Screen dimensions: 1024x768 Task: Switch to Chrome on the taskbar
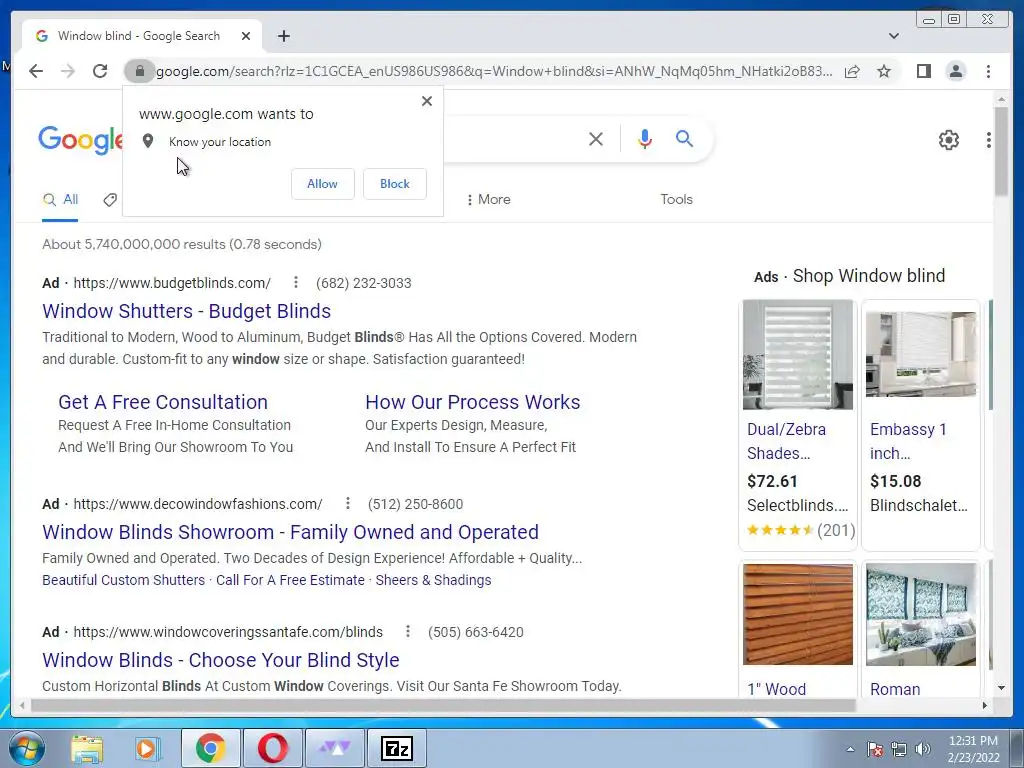pos(210,748)
